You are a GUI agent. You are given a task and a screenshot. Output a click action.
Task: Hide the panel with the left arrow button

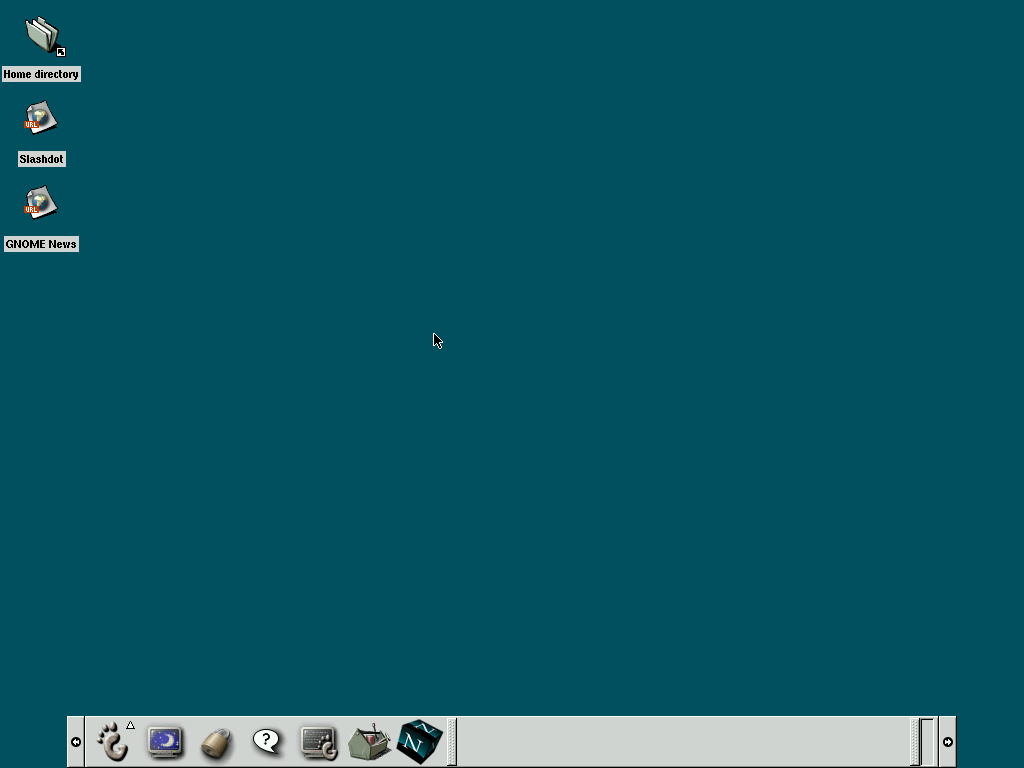tap(76, 741)
